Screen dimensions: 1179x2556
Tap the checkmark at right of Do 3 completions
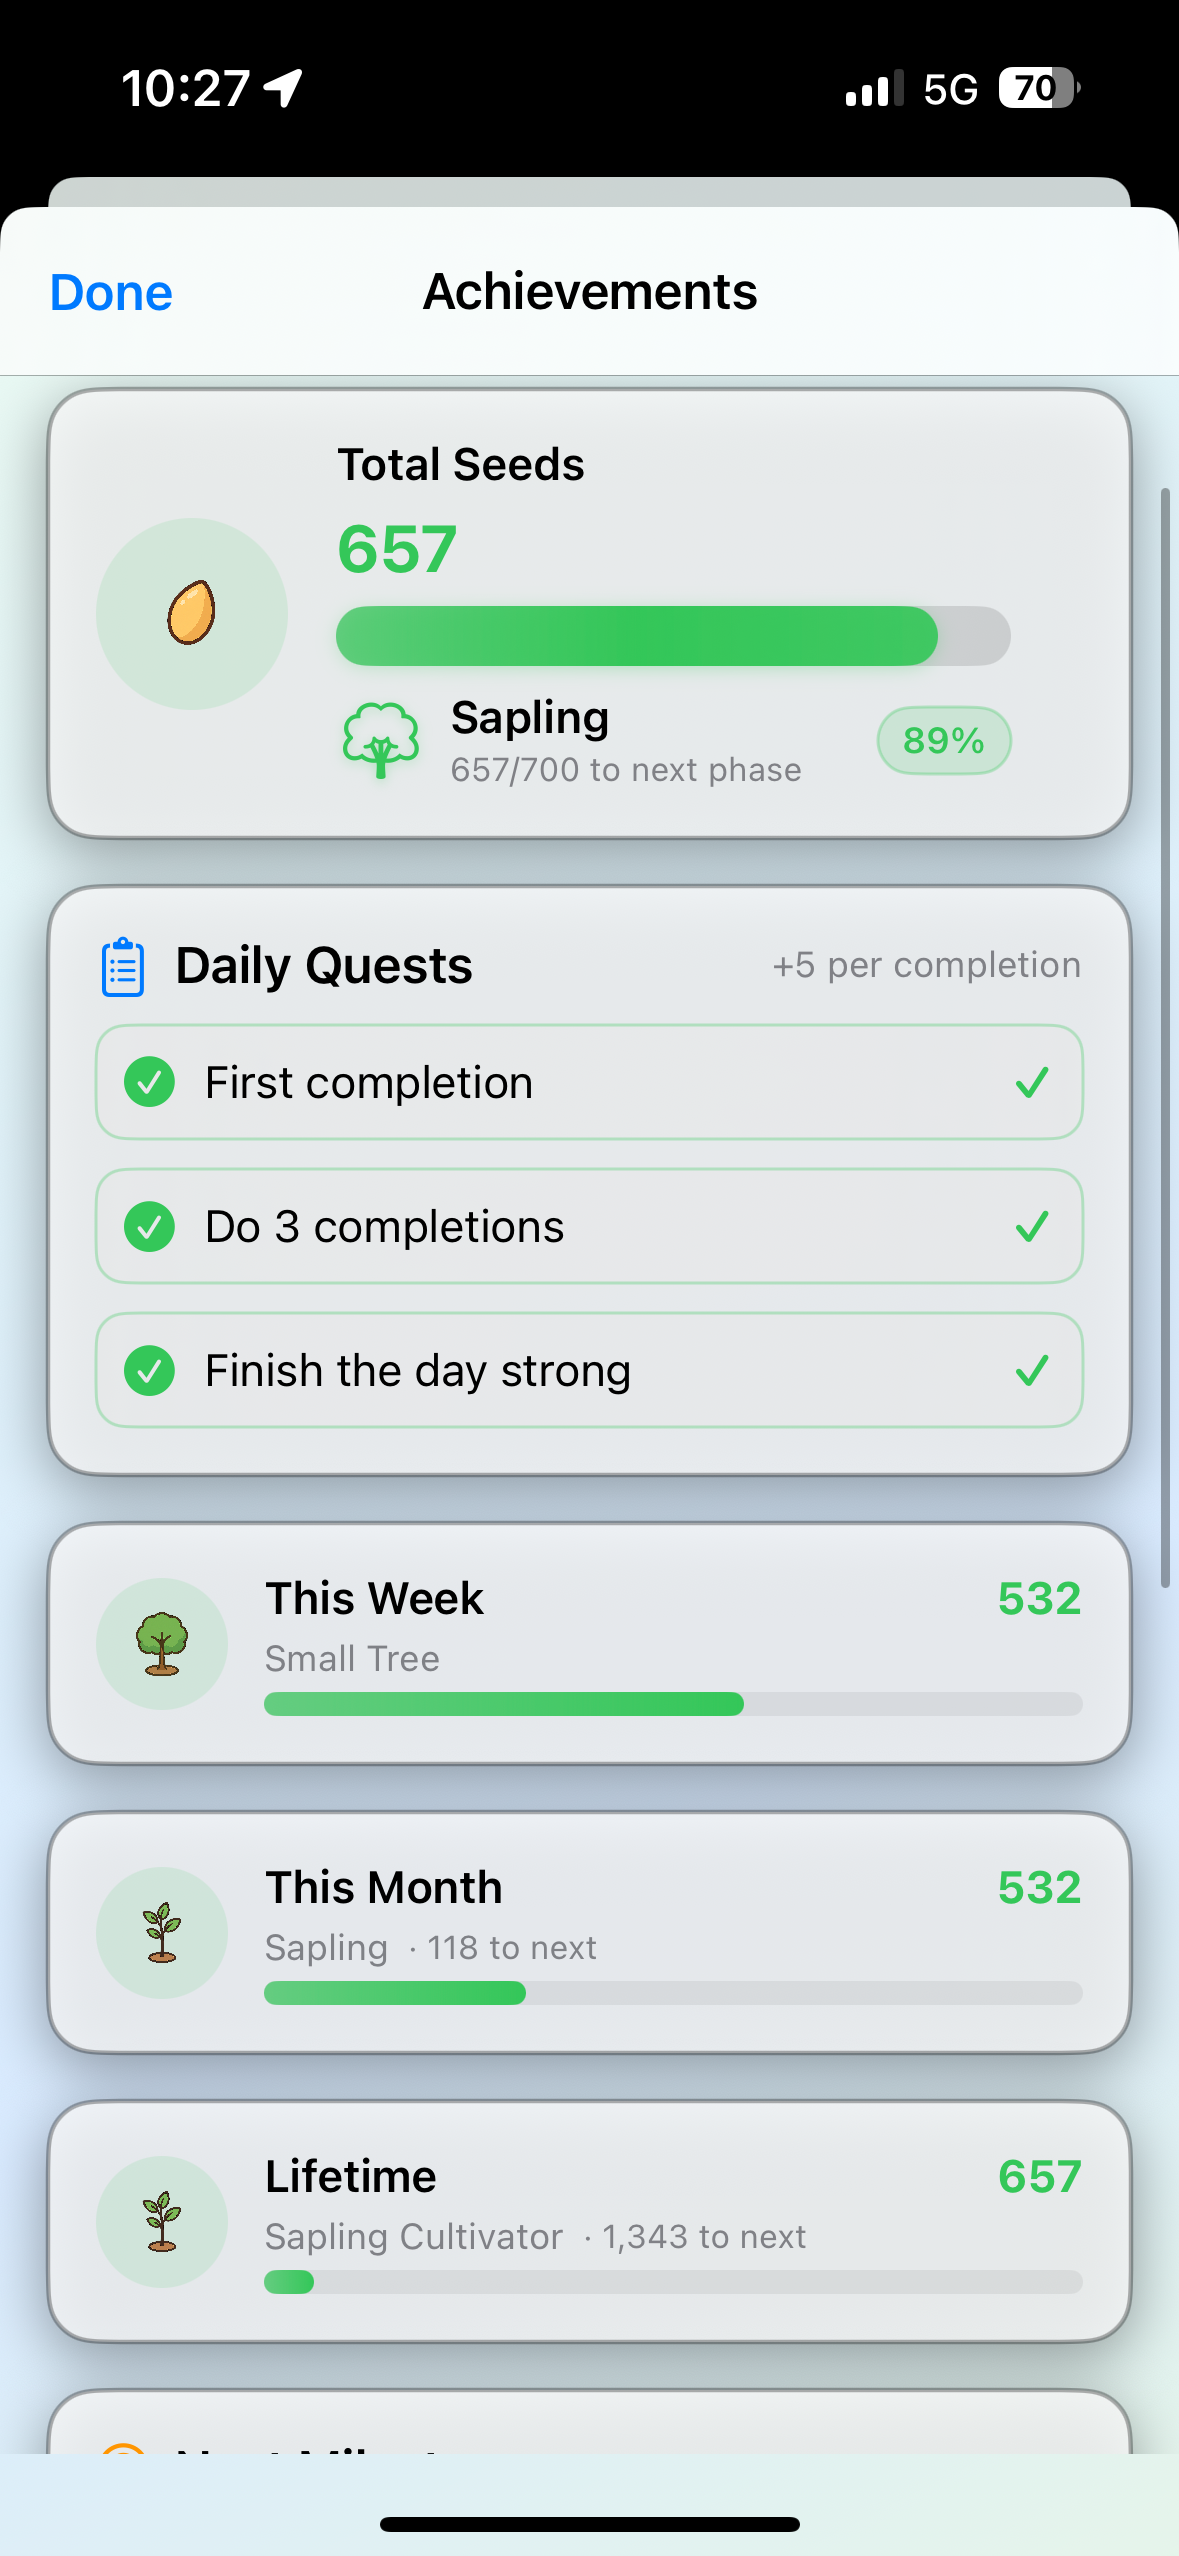pyautogui.click(x=1031, y=1226)
